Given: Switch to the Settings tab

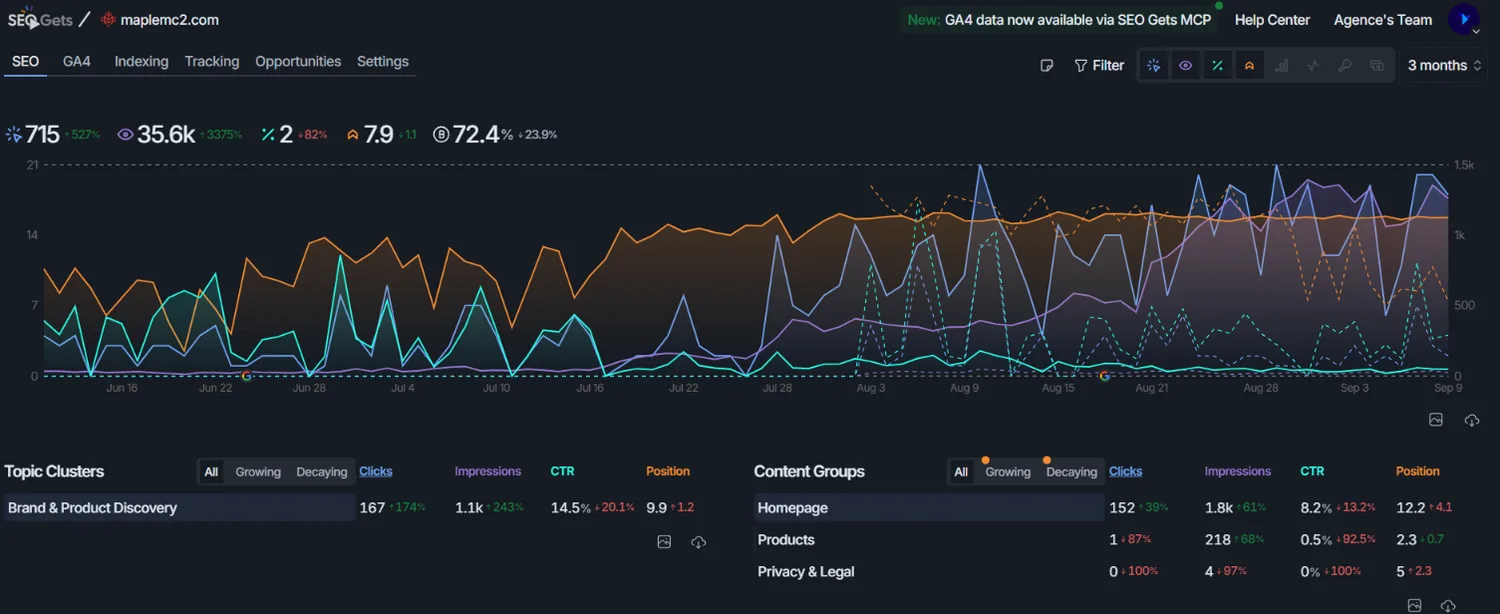Looking at the screenshot, I should coord(383,61).
